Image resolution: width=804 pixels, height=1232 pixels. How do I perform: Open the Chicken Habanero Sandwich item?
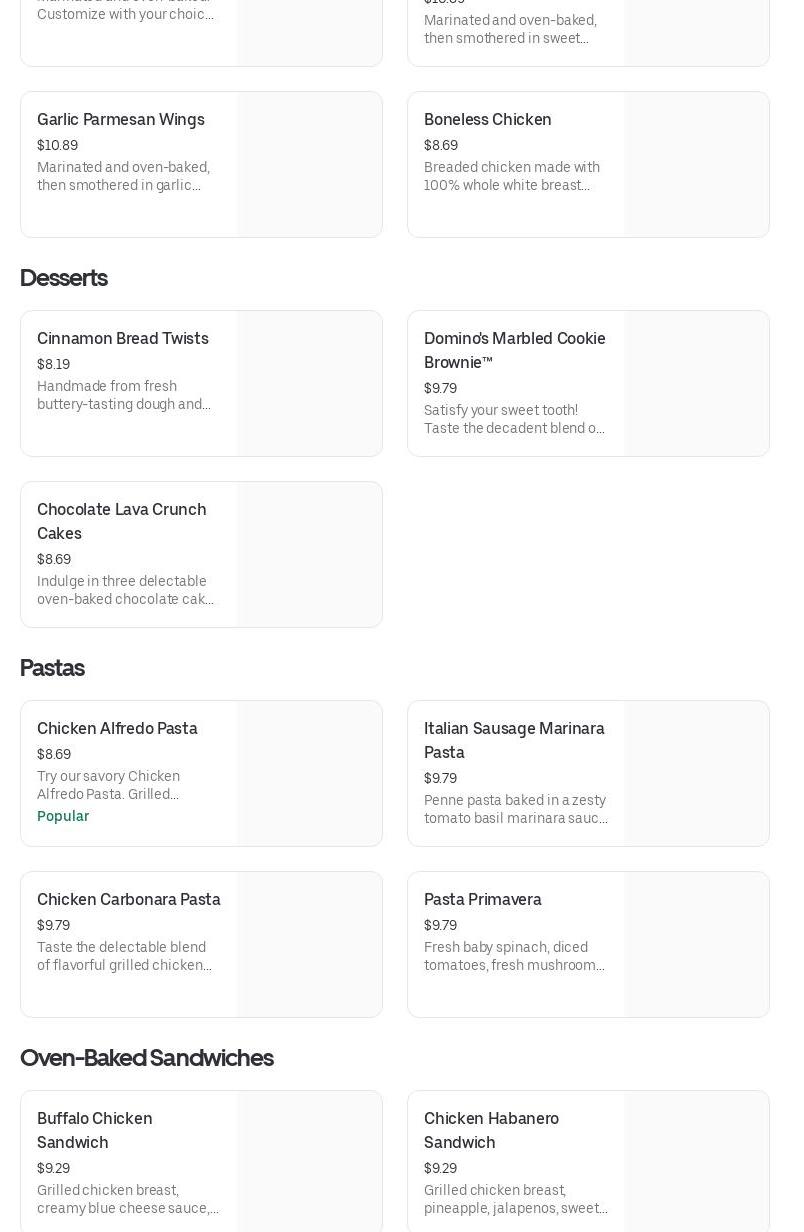click(588, 1161)
